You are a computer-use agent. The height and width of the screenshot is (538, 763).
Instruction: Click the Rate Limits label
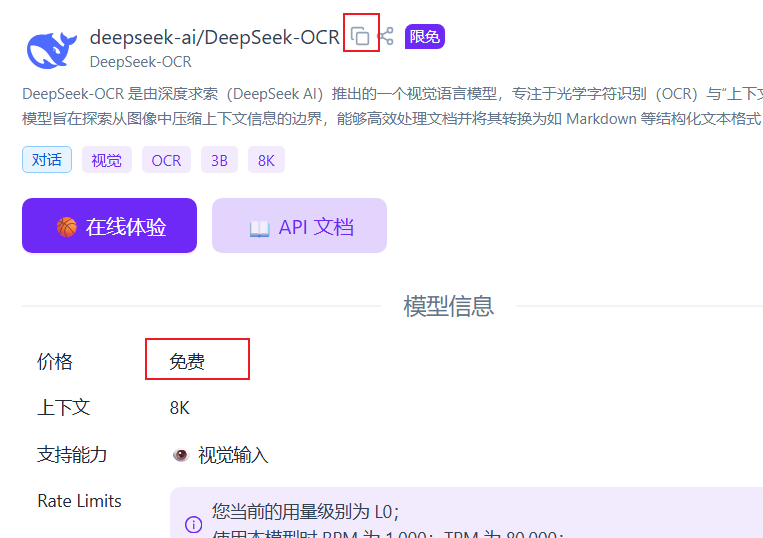79,501
